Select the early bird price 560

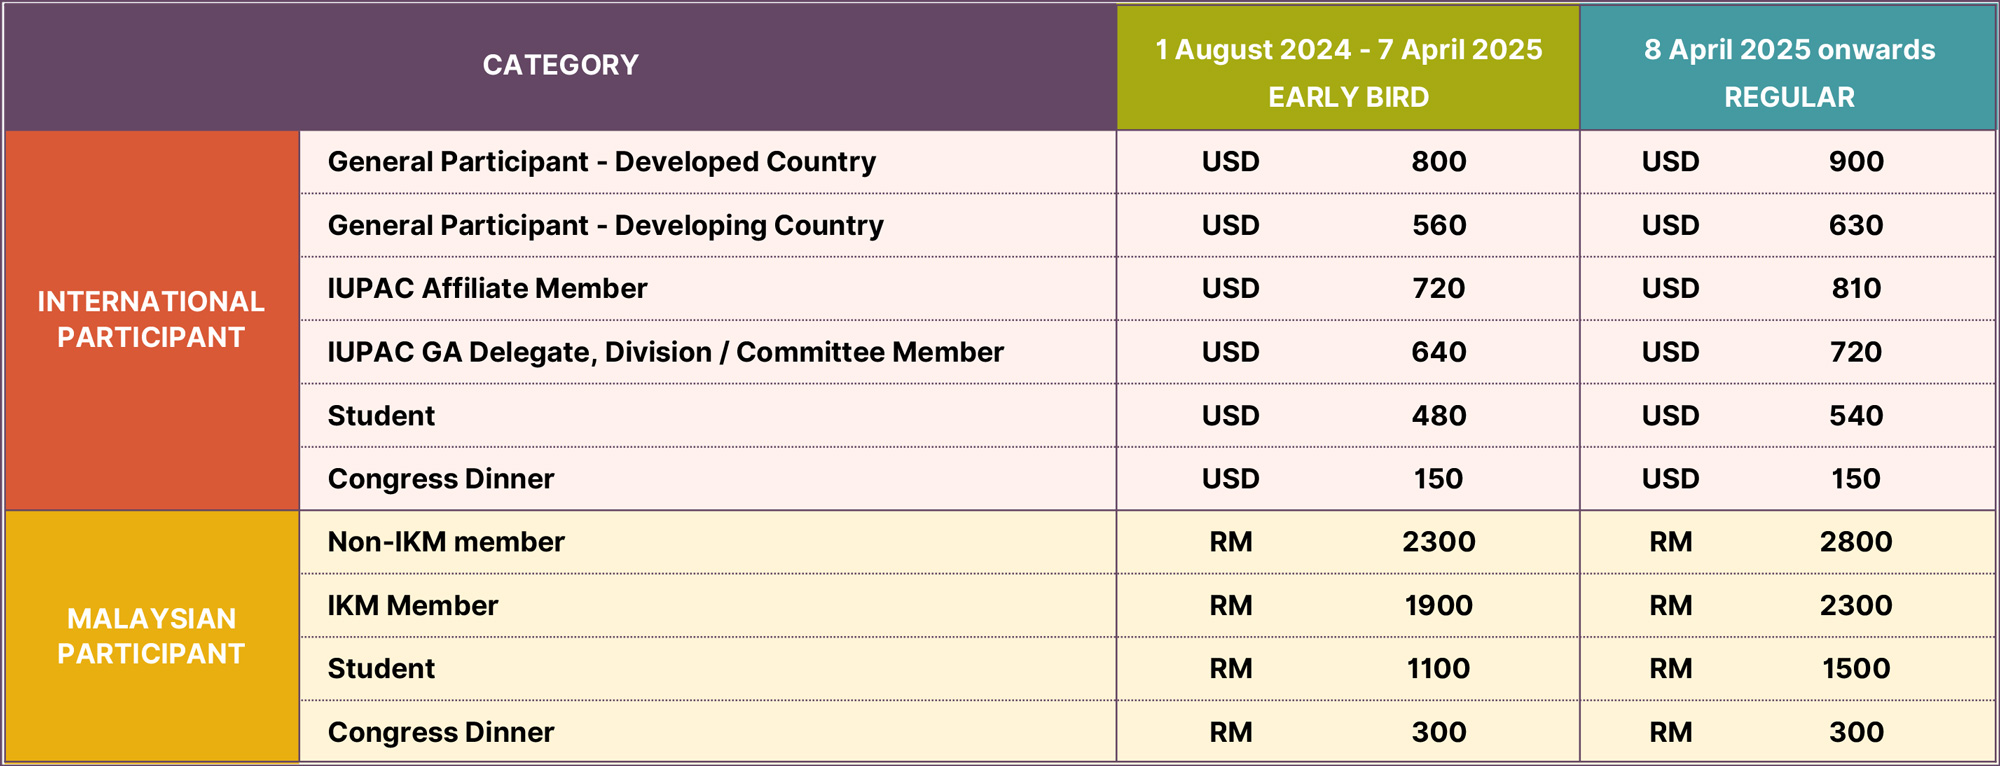[x=1438, y=225]
